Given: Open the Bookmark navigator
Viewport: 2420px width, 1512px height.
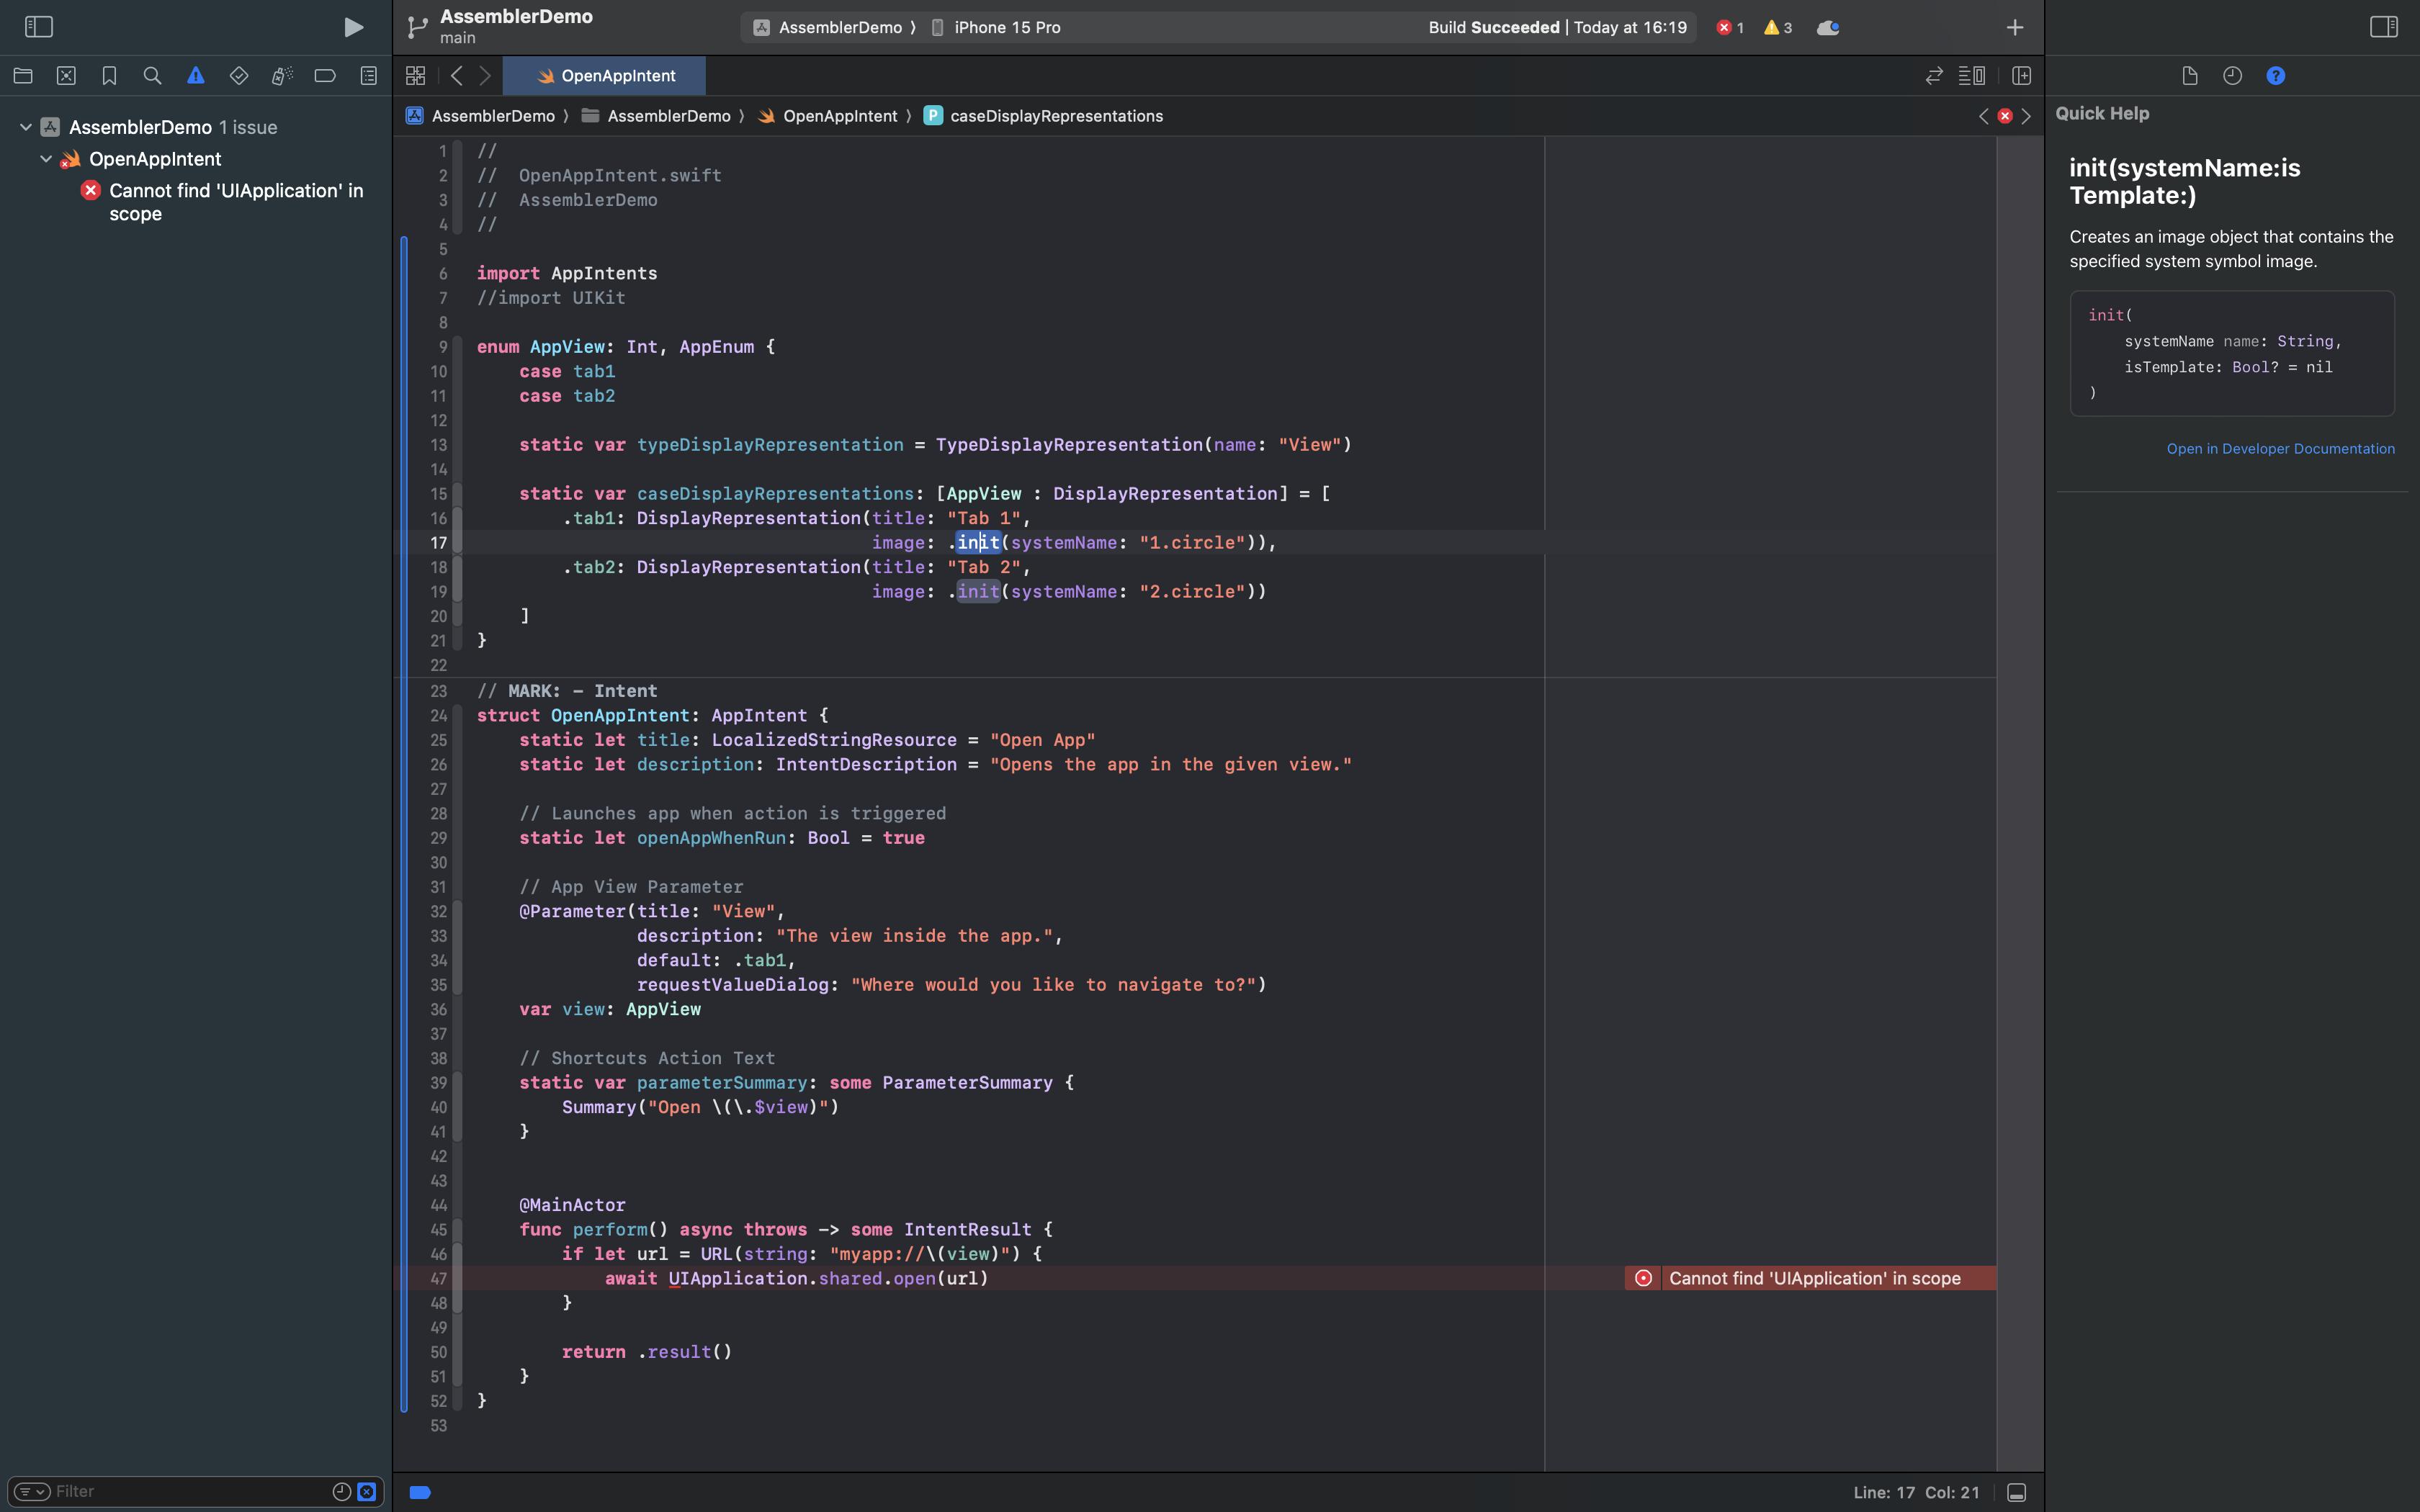Looking at the screenshot, I should pos(109,76).
